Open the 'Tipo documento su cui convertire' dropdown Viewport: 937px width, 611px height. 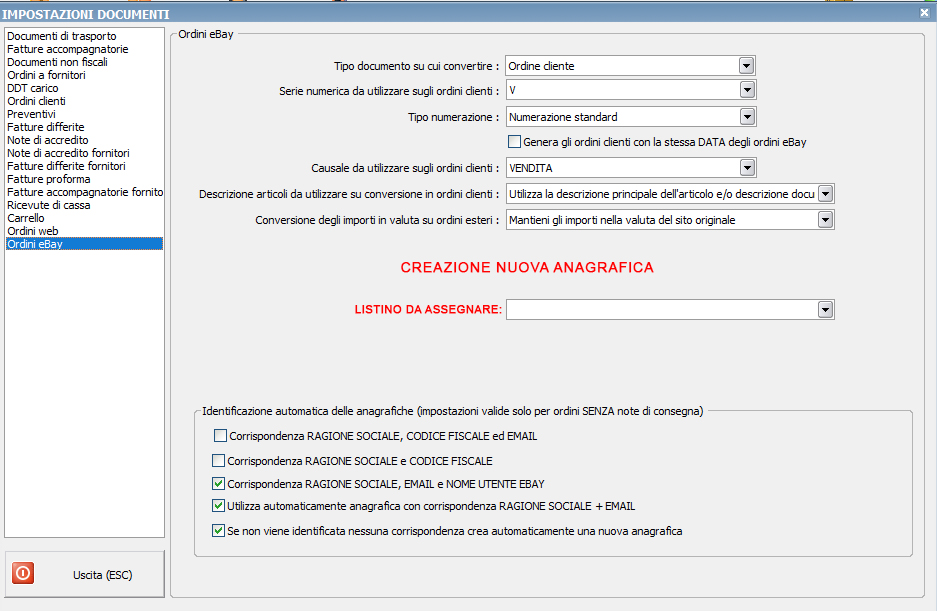pyautogui.click(x=746, y=66)
